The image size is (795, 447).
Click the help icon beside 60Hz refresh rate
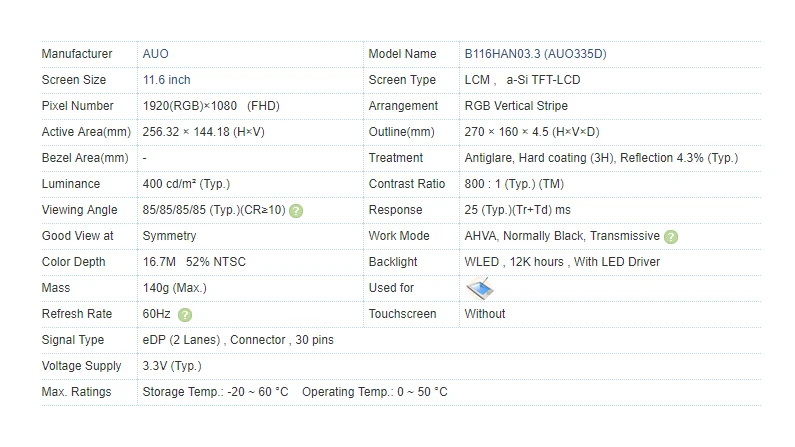pyautogui.click(x=185, y=315)
